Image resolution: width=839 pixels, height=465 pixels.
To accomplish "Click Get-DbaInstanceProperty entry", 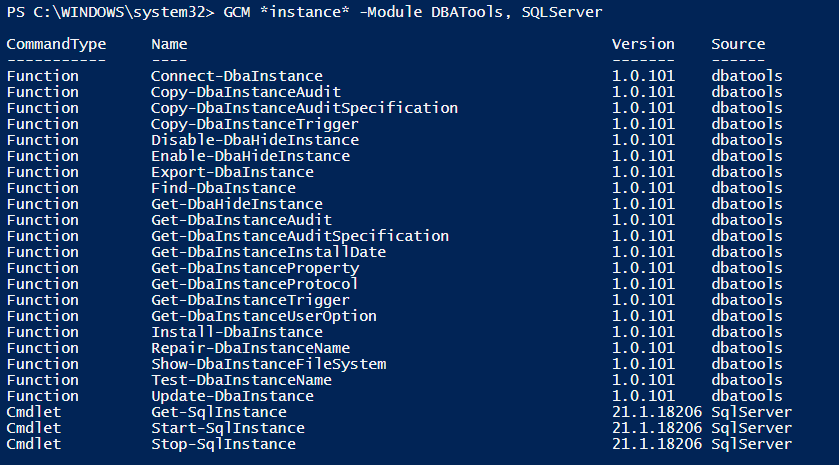I will [x=255, y=269].
